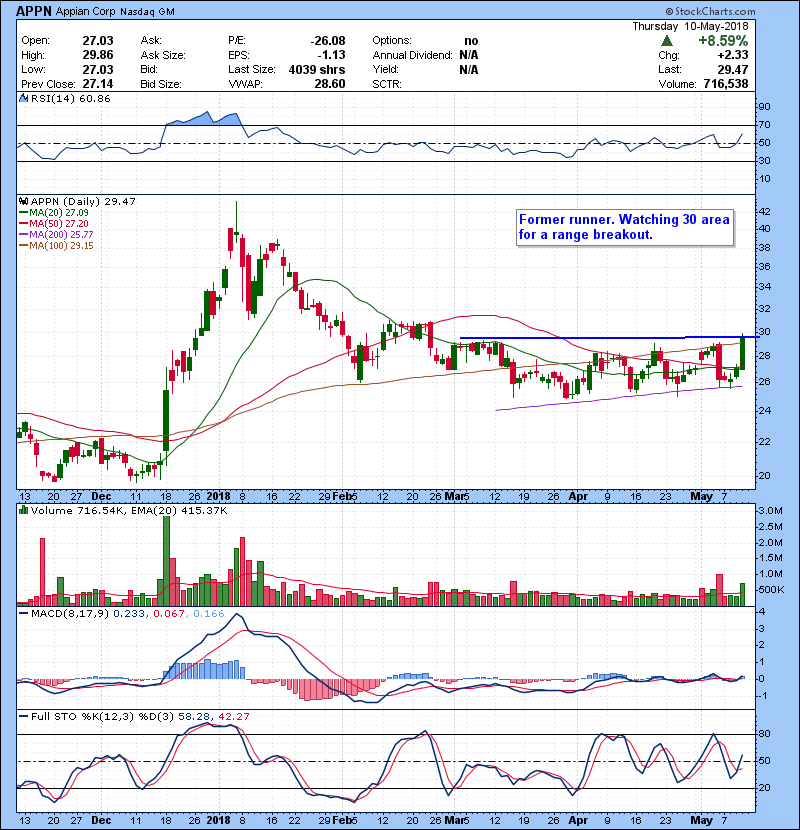
Task: Click the EPS value -1.13
Action: 331,55
